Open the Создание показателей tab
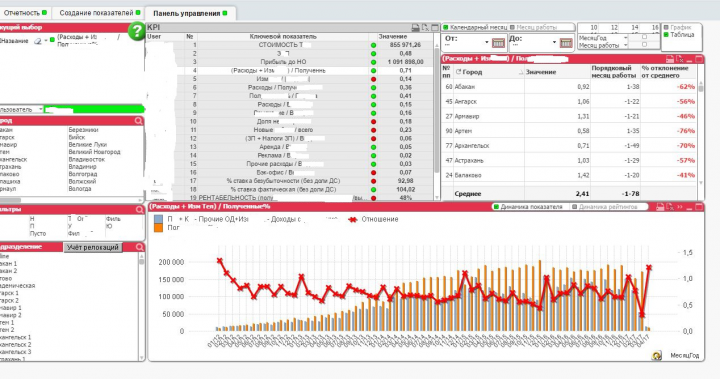 [100, 13]
